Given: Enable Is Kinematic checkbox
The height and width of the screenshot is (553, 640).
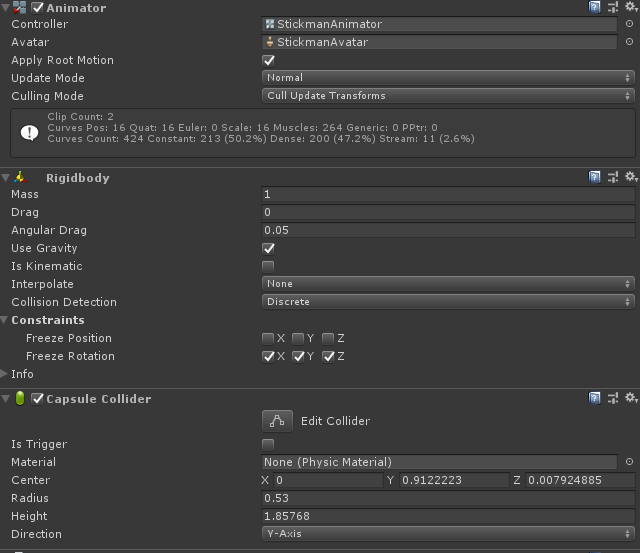Looking at the screenshot, I should point(268,267).
